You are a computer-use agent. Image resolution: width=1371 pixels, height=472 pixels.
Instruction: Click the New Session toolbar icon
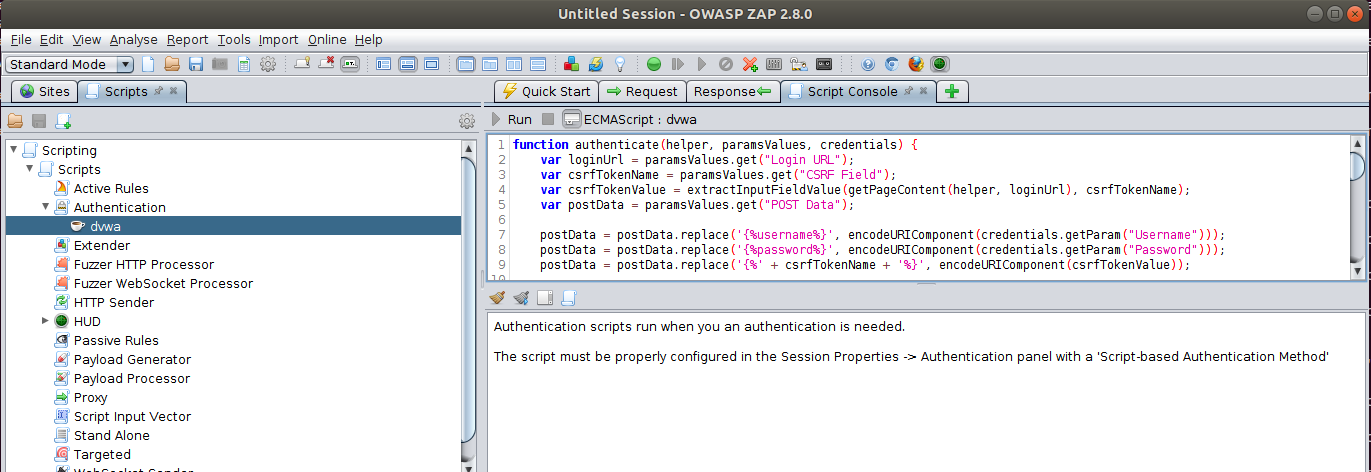point(149,64)
